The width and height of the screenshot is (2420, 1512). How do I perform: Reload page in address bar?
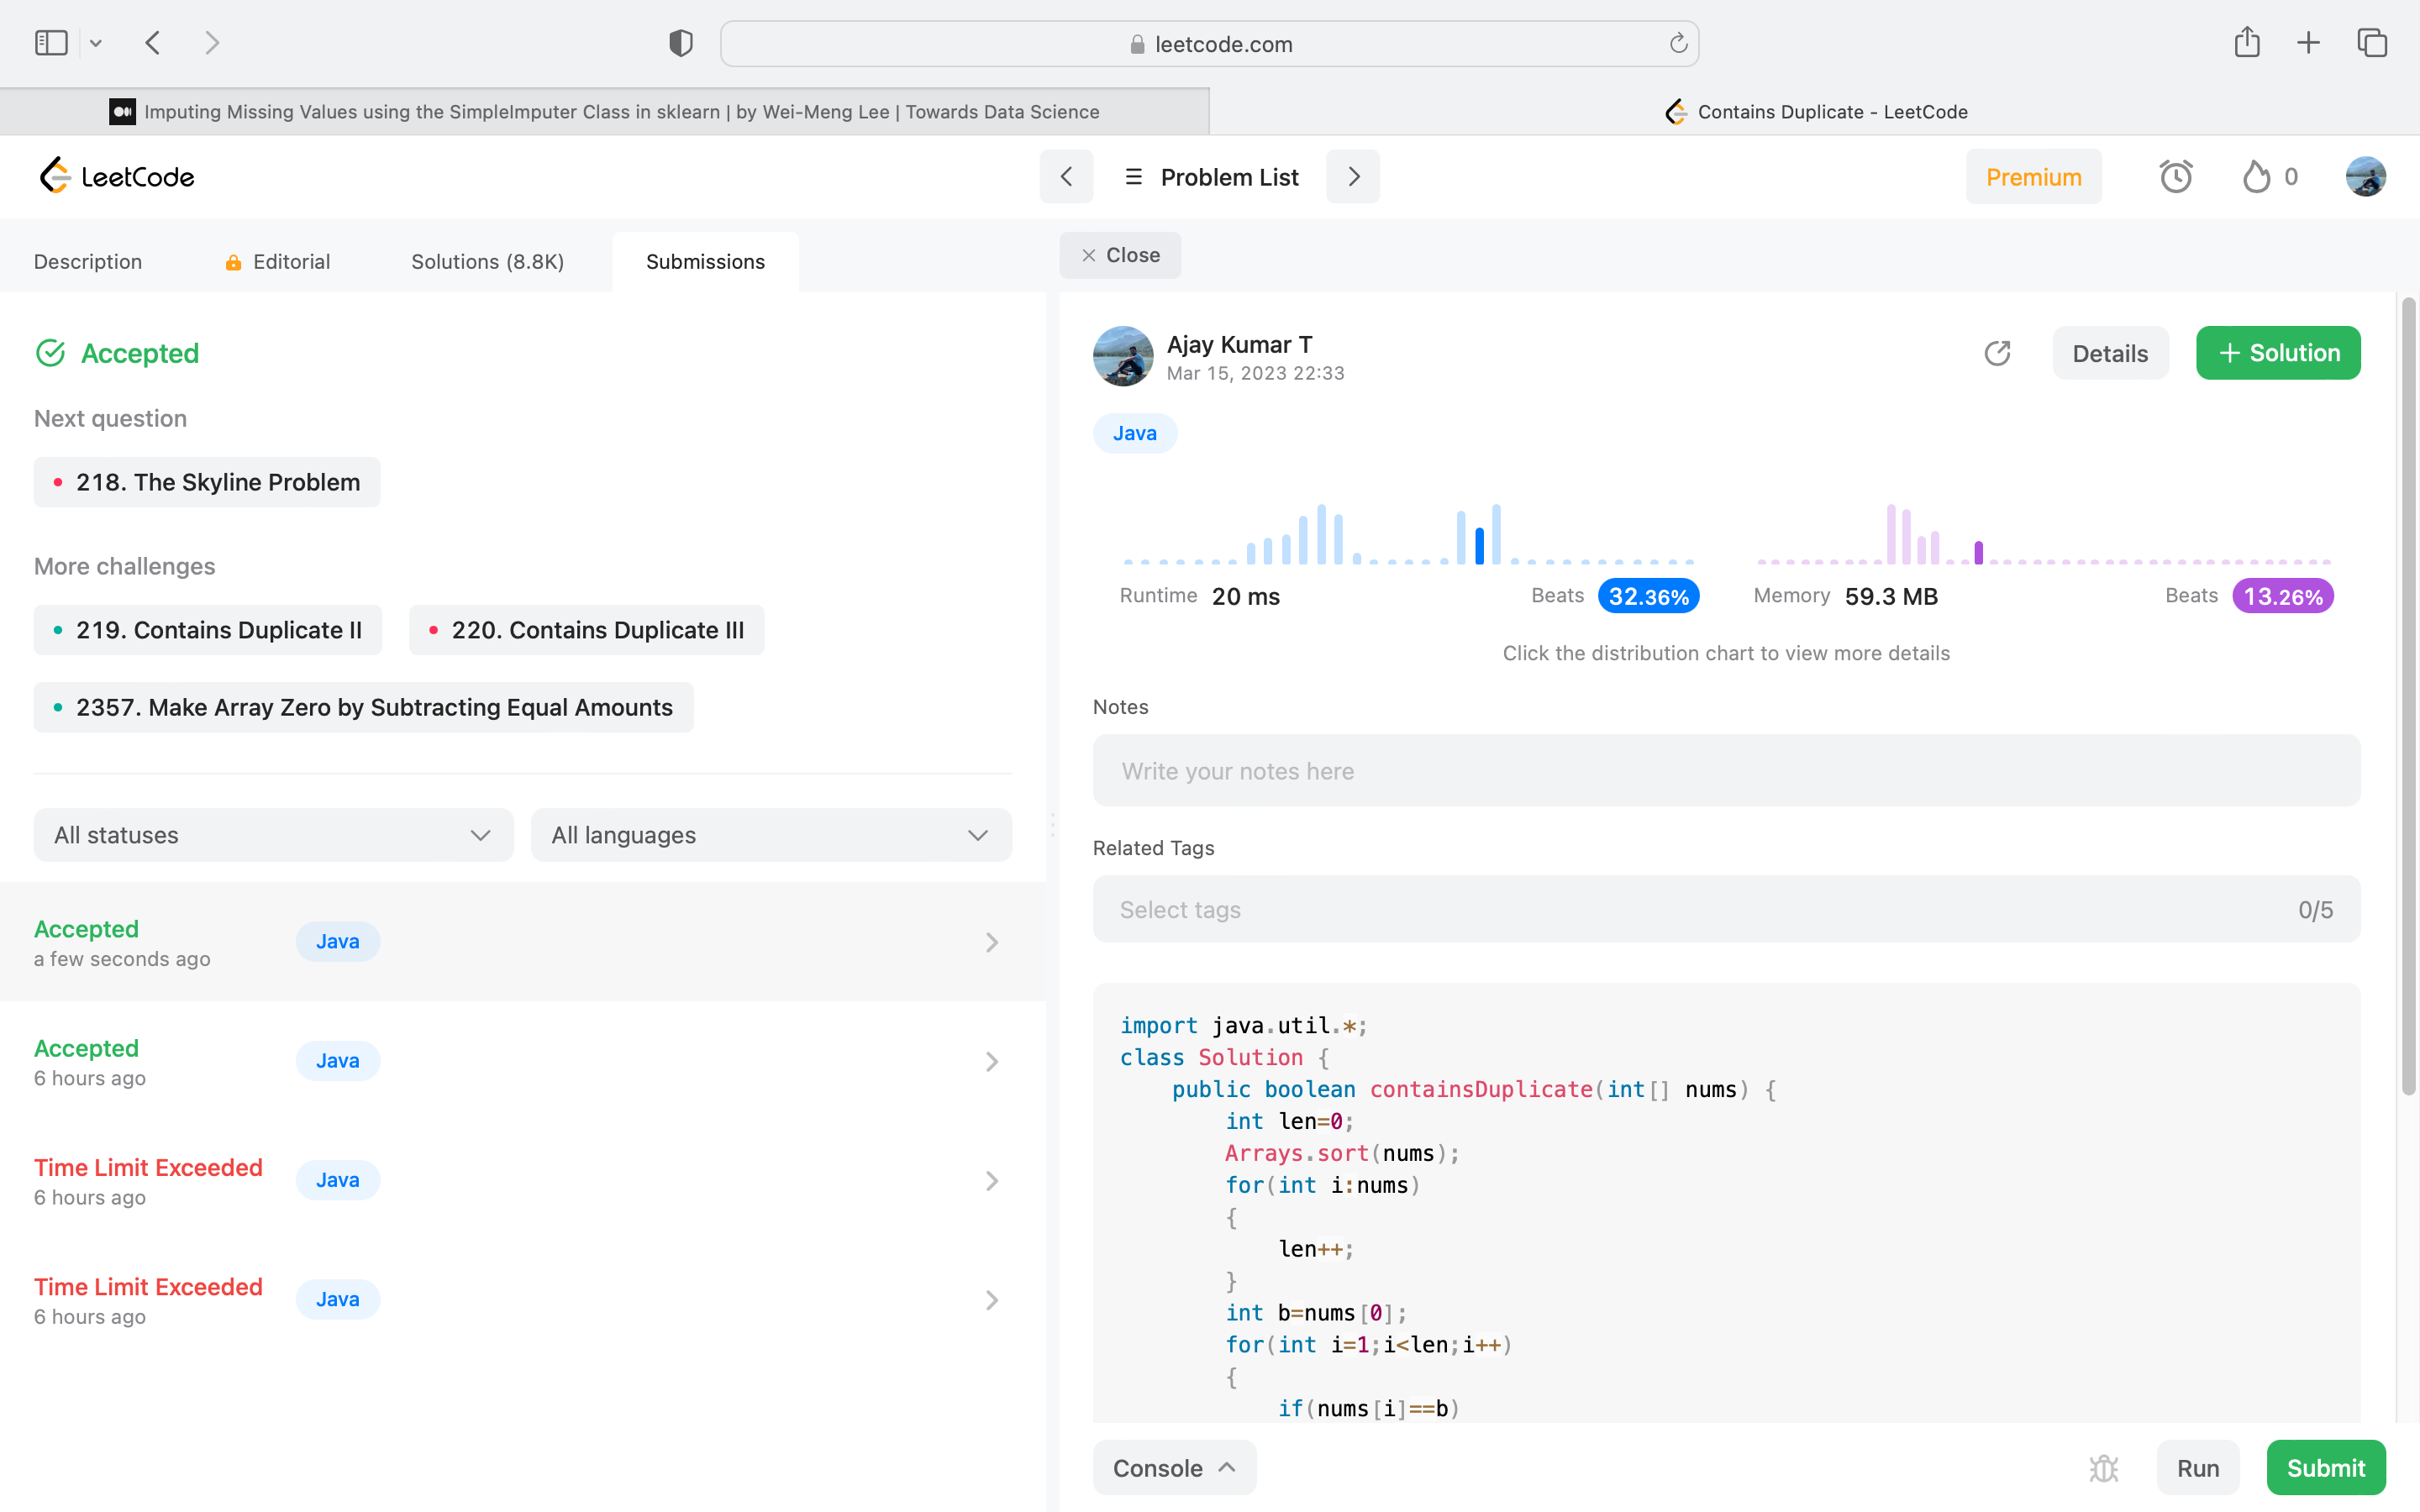tap(1678, 44)
